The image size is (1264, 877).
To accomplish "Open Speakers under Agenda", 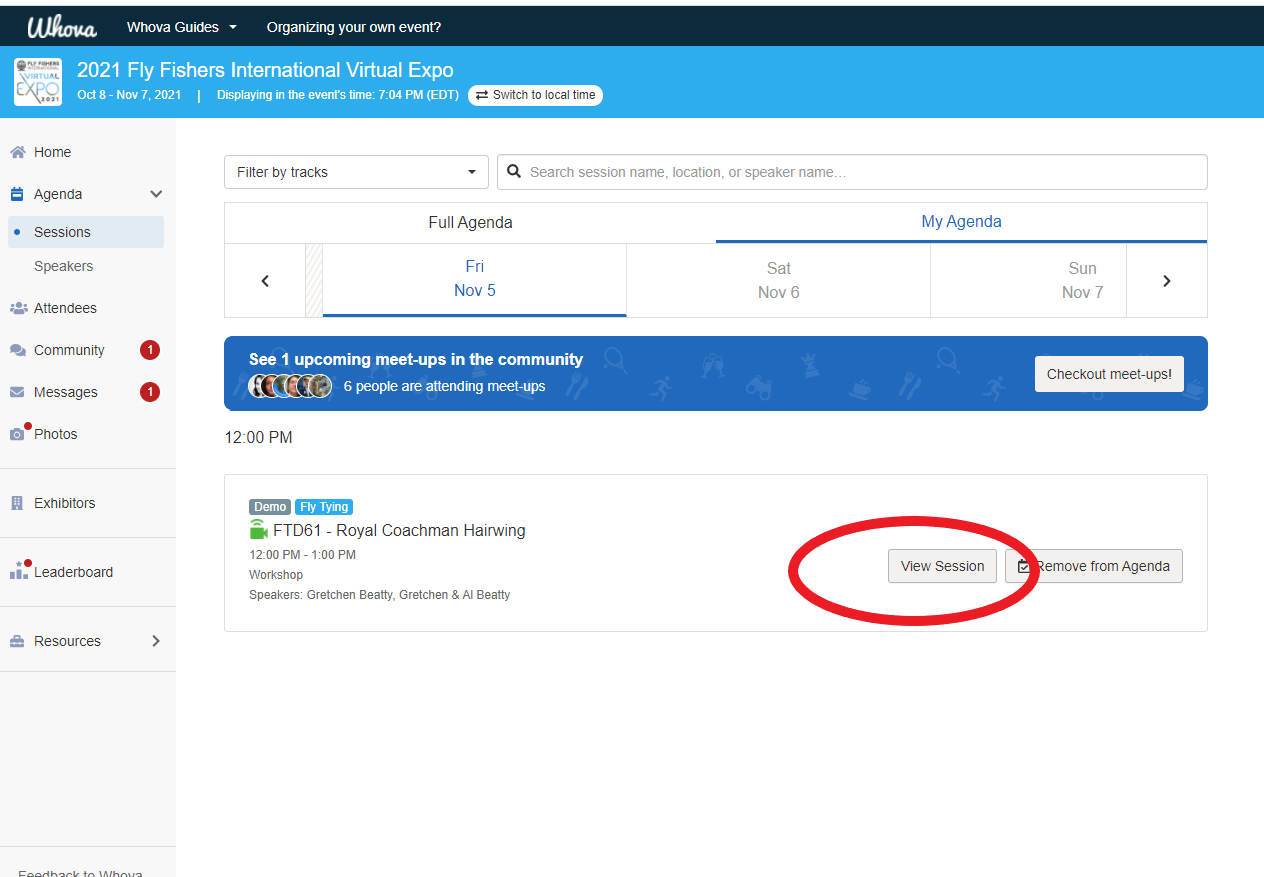I will 63,266.
